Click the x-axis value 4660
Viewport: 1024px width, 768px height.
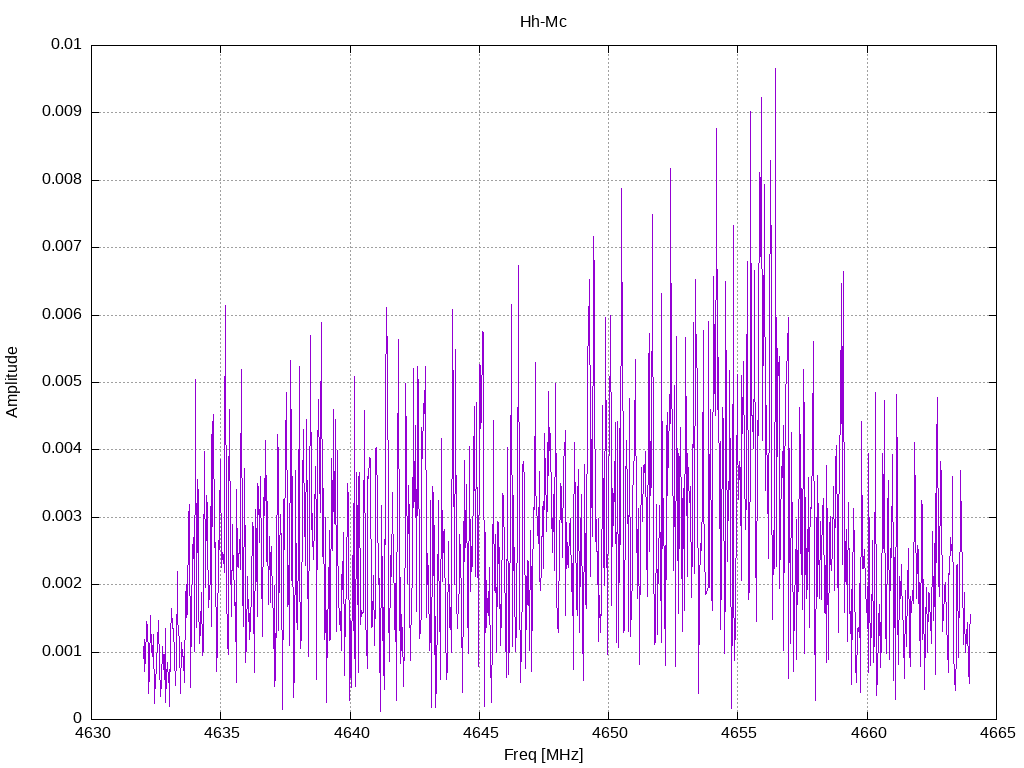coord(868,733)
